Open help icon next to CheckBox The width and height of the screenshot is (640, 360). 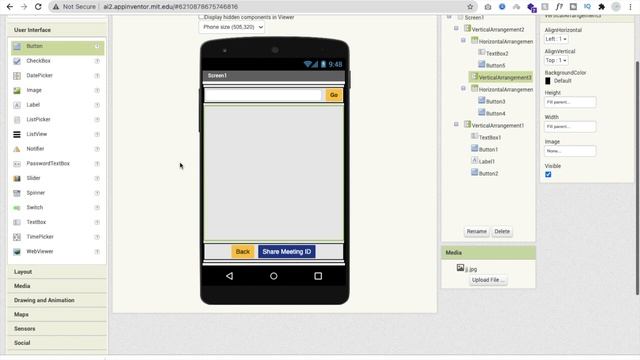tap(97, 61)
